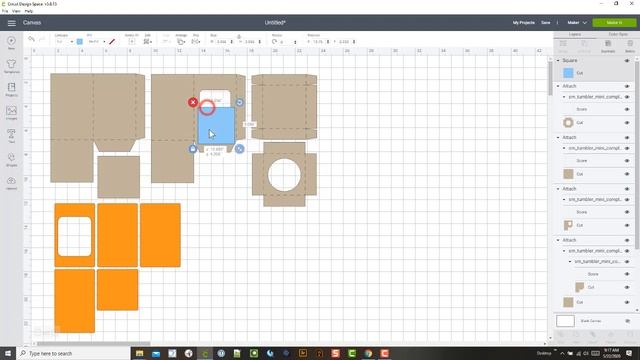640x360 pixels.
Task: Open the File menu
Action: (x=5, y=11)
